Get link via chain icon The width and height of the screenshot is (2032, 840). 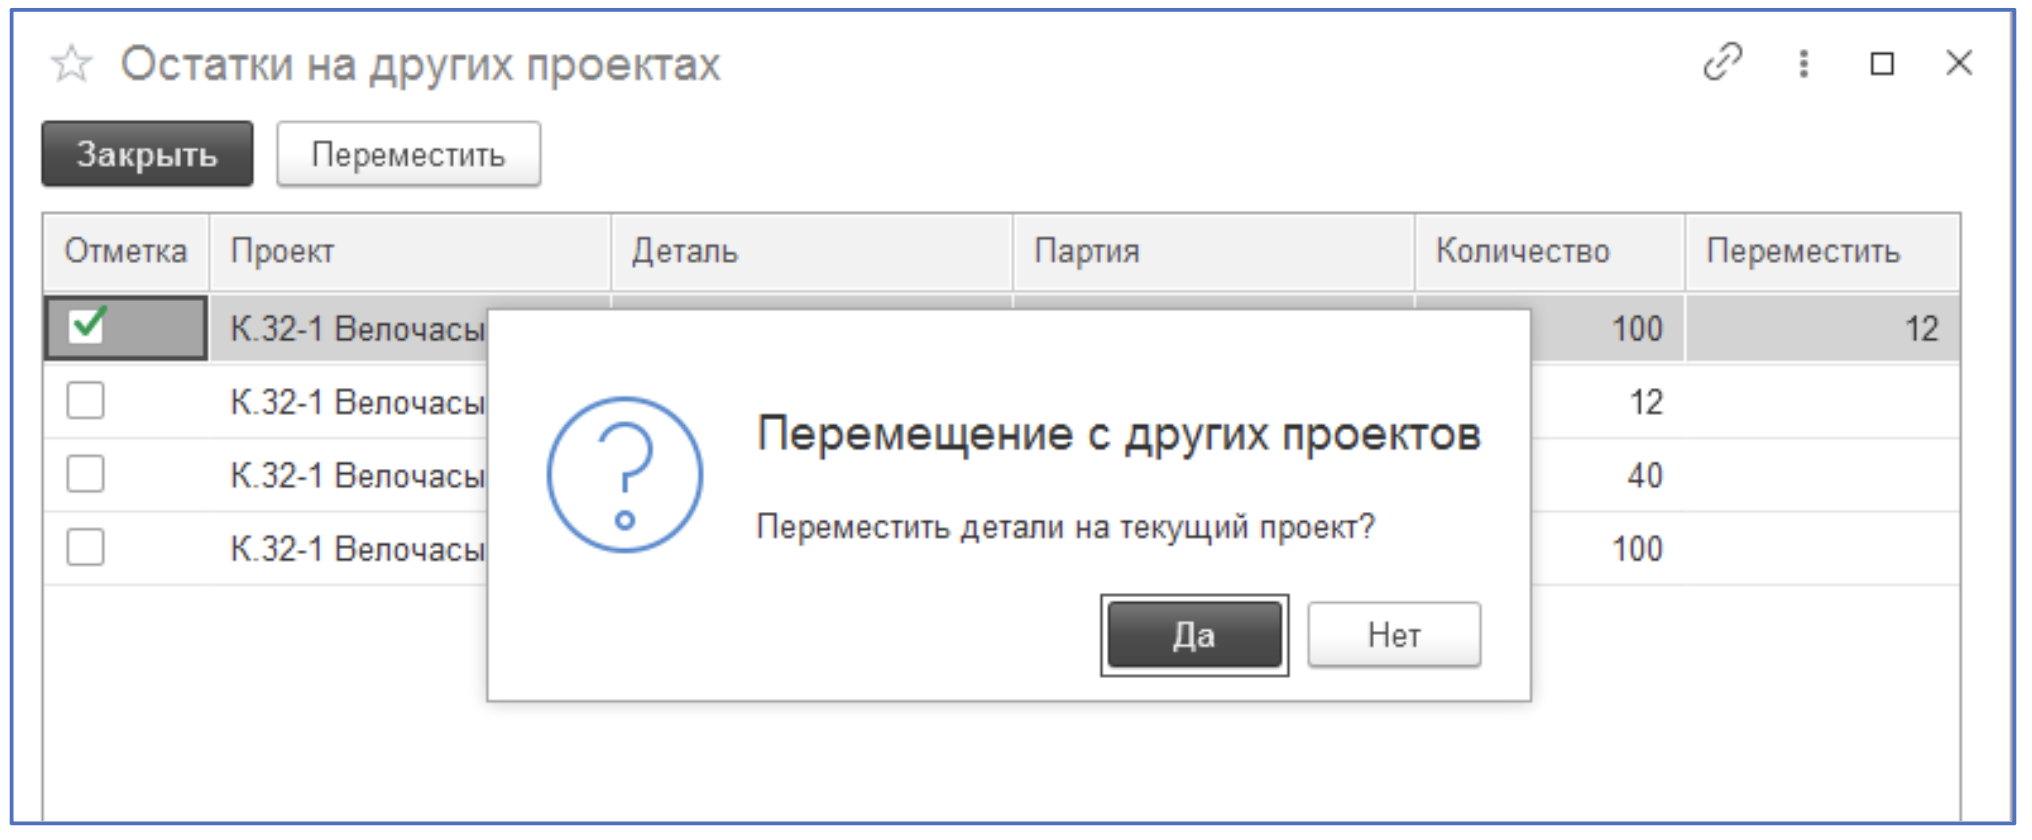(1722, 63)
